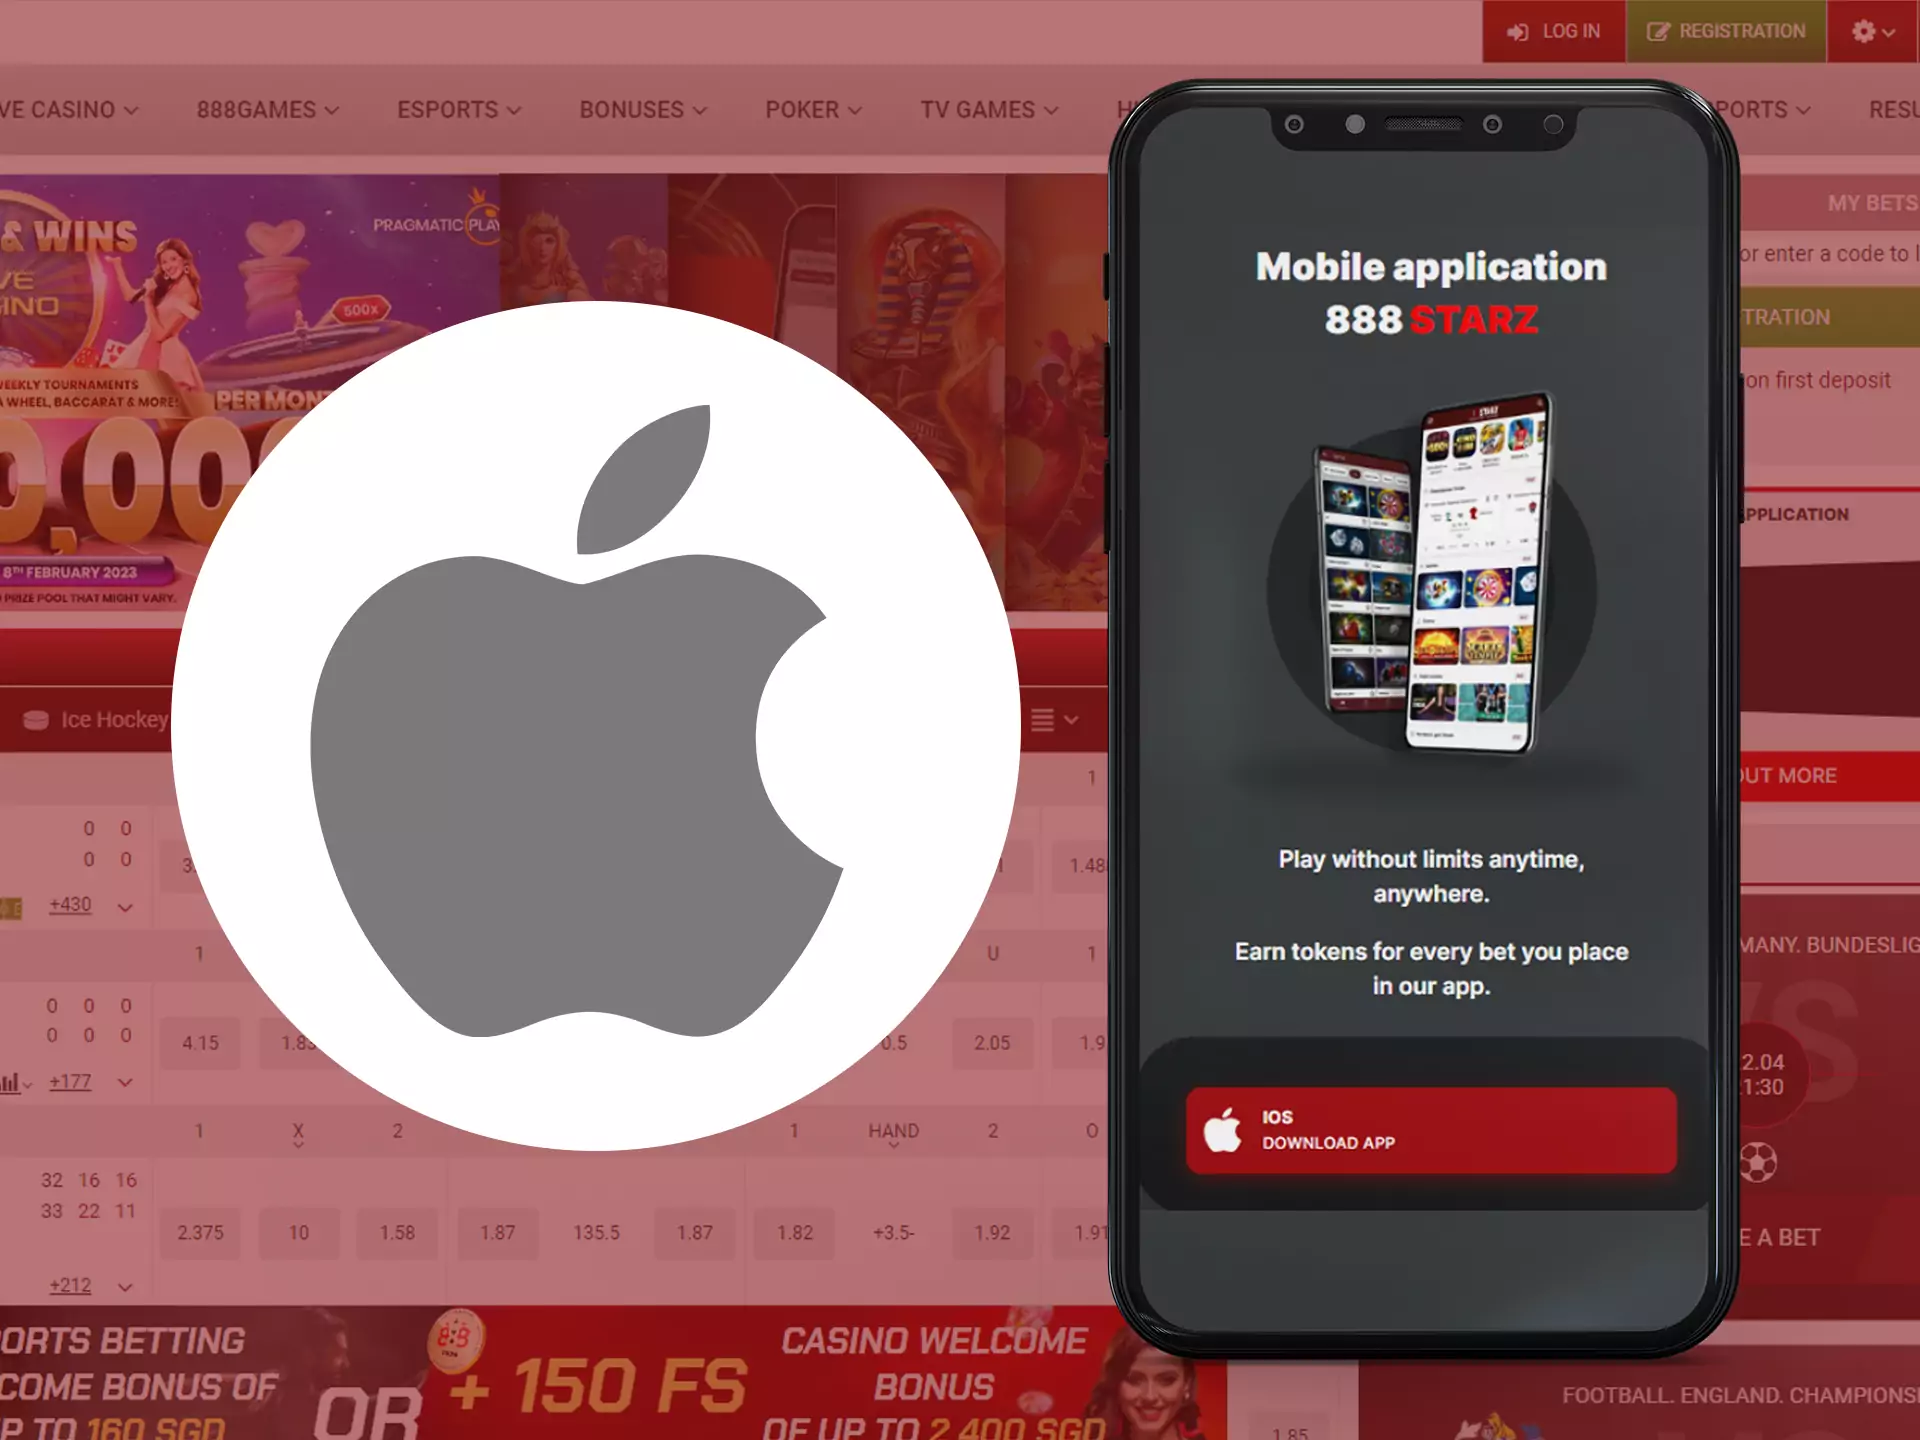Click the Ice Hockey sports icon
Screen dimensions: 1920x1440
(32, 720)
